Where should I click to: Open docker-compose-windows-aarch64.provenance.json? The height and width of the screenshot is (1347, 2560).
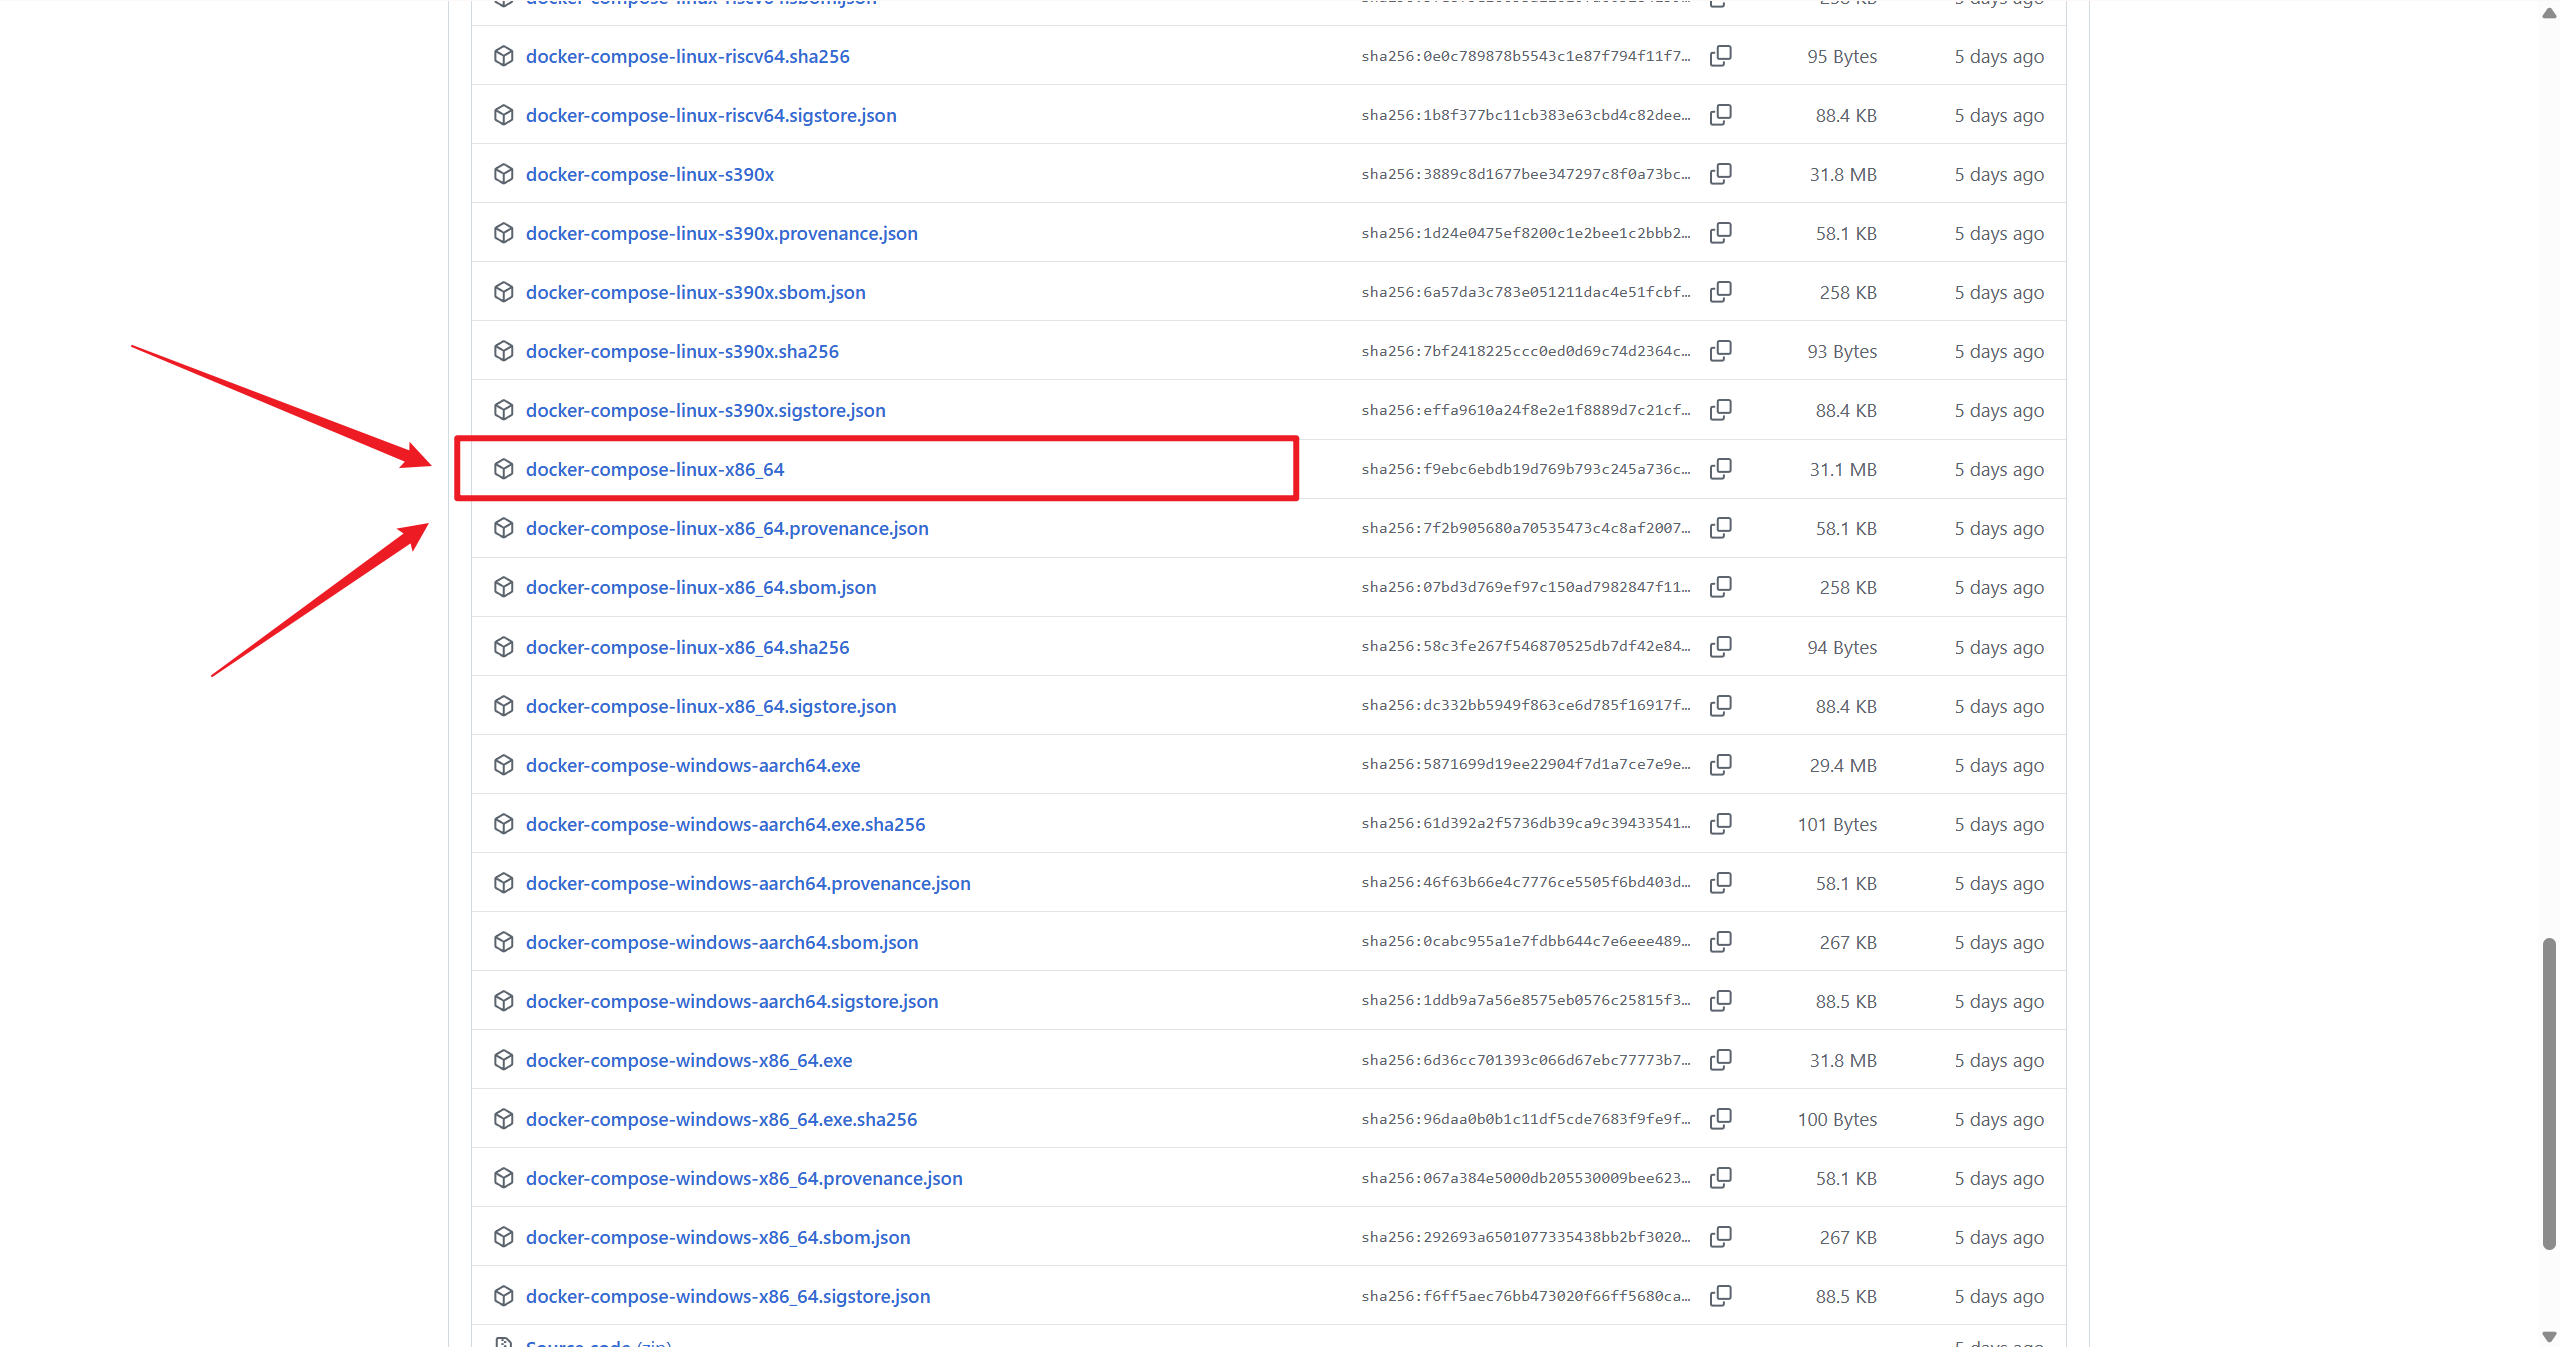coord(748,883)
